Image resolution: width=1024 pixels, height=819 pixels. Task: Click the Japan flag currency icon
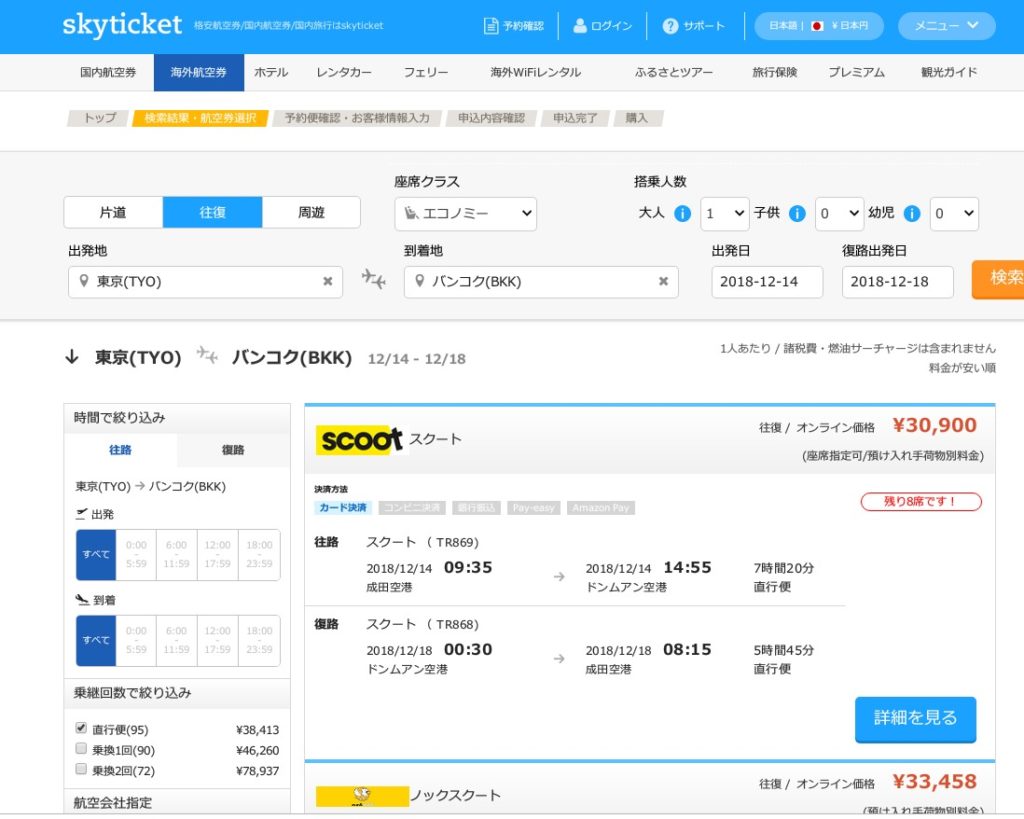(x=816, y=26)
